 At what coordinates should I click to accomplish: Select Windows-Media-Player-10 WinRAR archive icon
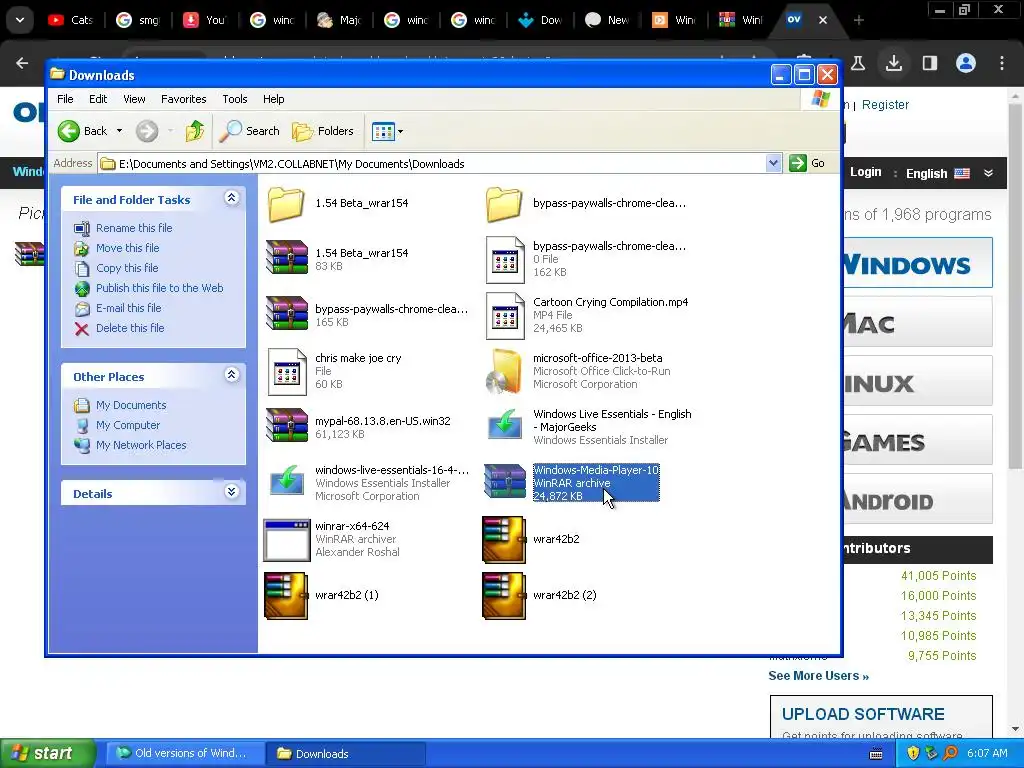click(x=505, y=481)
